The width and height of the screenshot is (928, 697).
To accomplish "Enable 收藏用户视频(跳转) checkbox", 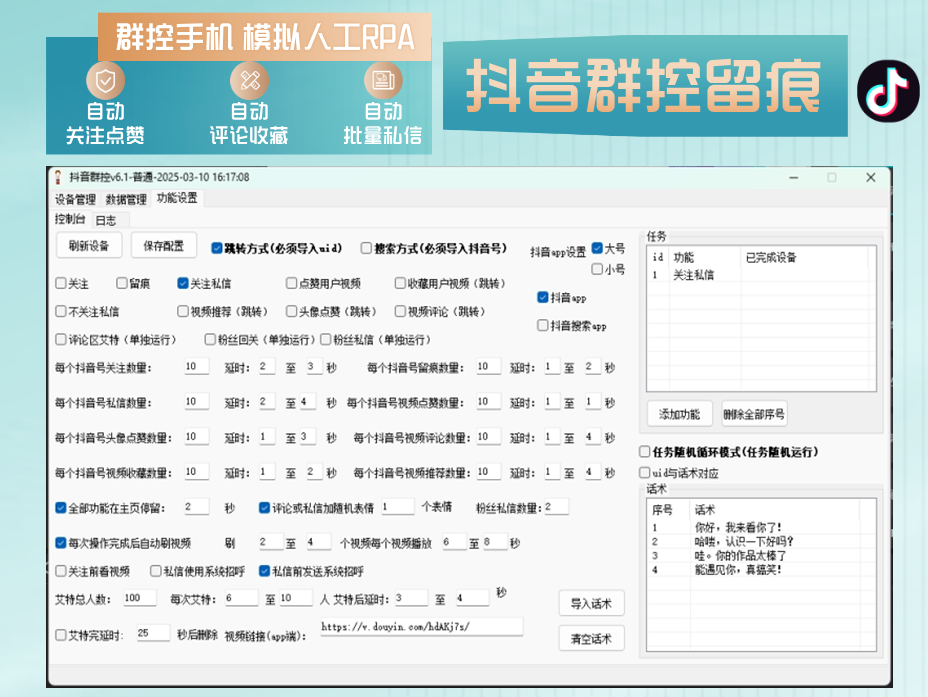I will (400, 283).
